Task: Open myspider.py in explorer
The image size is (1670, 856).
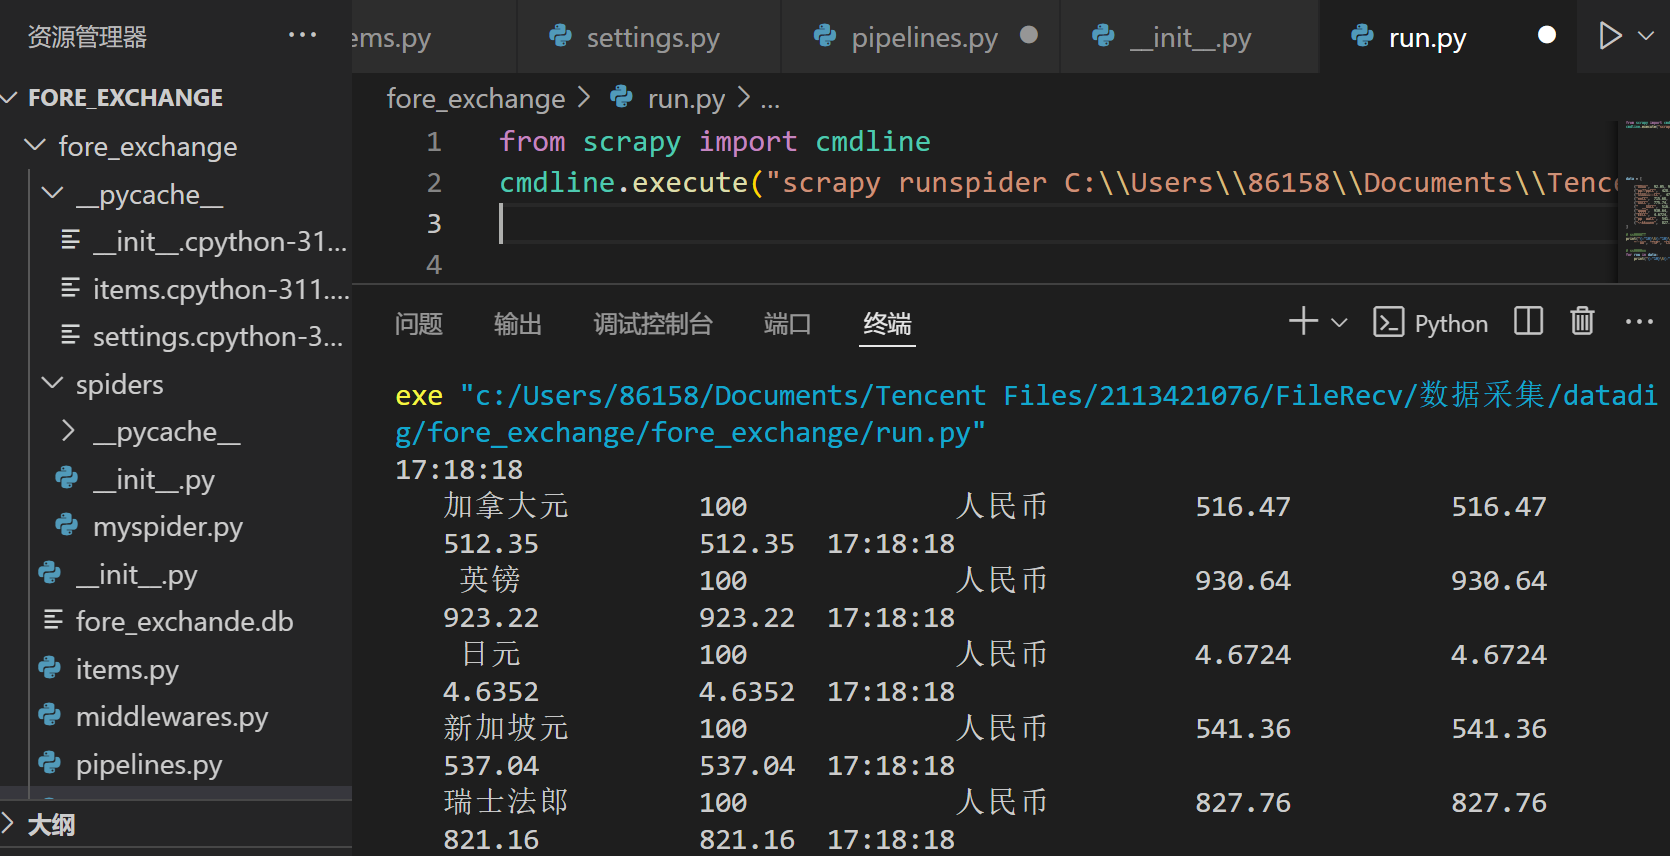Action: pos(167,526)
